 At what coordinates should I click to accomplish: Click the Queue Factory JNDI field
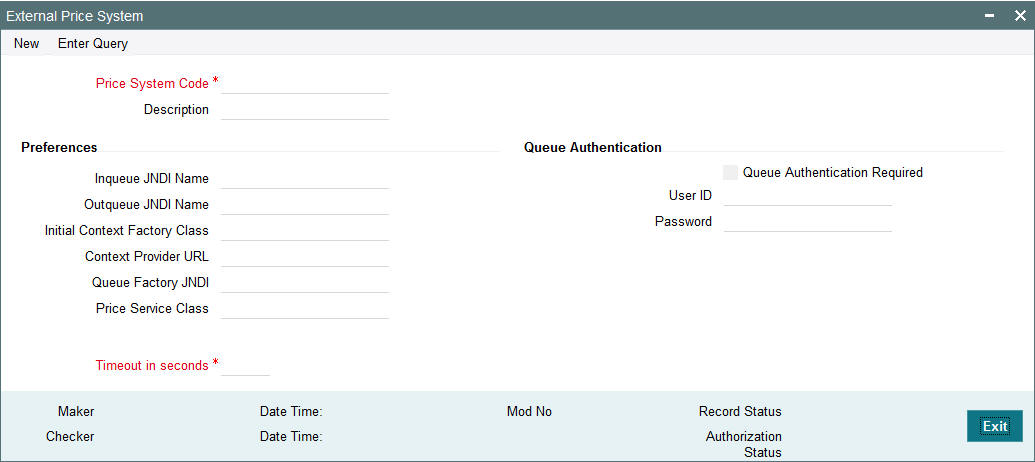[x=305, y=282]
